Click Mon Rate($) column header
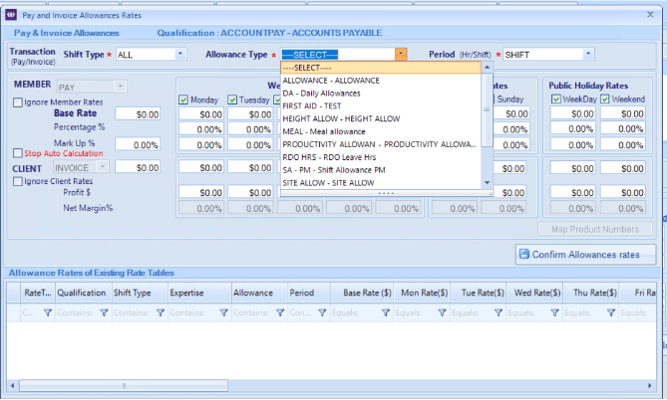Viewport: 667px width, 400px height. coord(422,293)
